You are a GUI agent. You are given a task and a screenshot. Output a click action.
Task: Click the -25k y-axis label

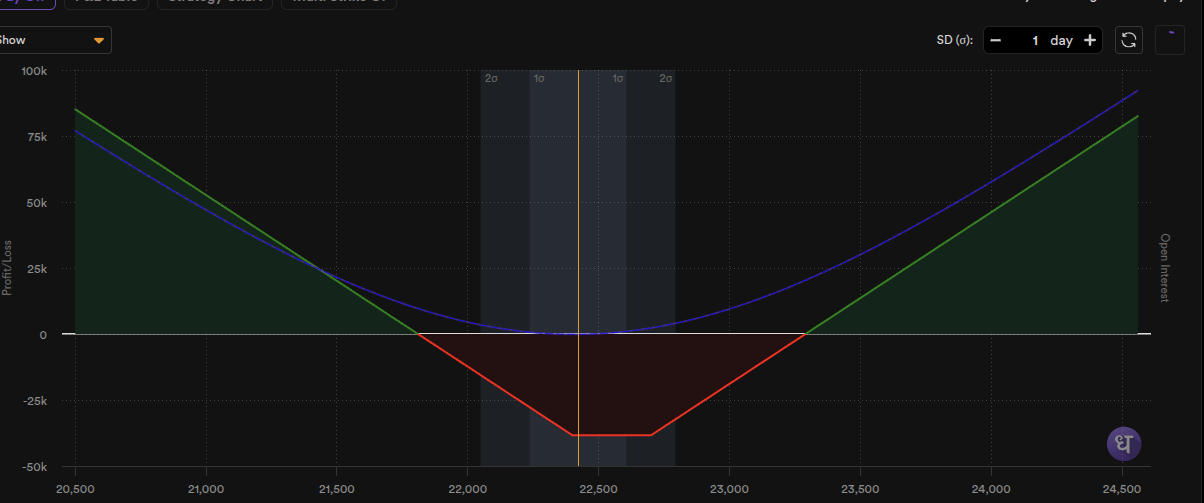point(35,401)
